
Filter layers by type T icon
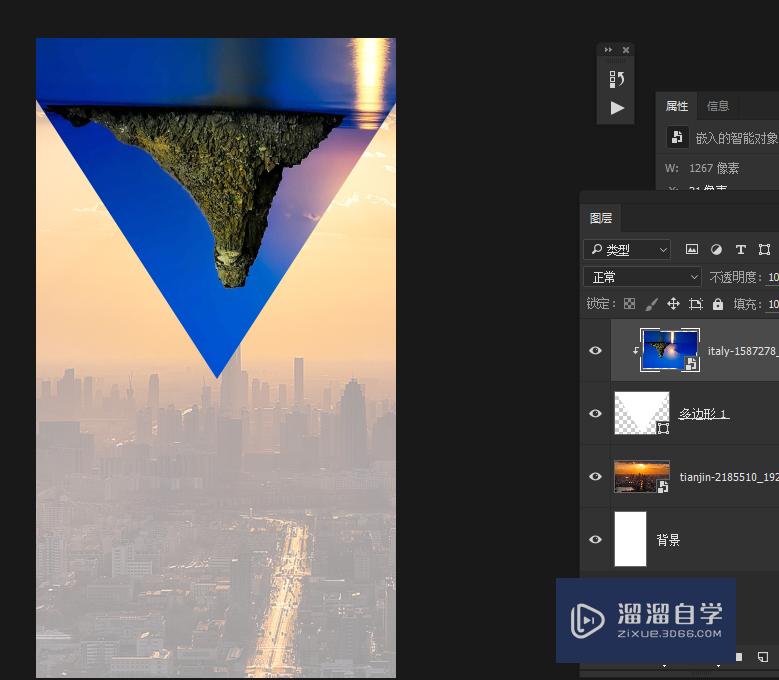pyautogui.click(x=740, y=249)
